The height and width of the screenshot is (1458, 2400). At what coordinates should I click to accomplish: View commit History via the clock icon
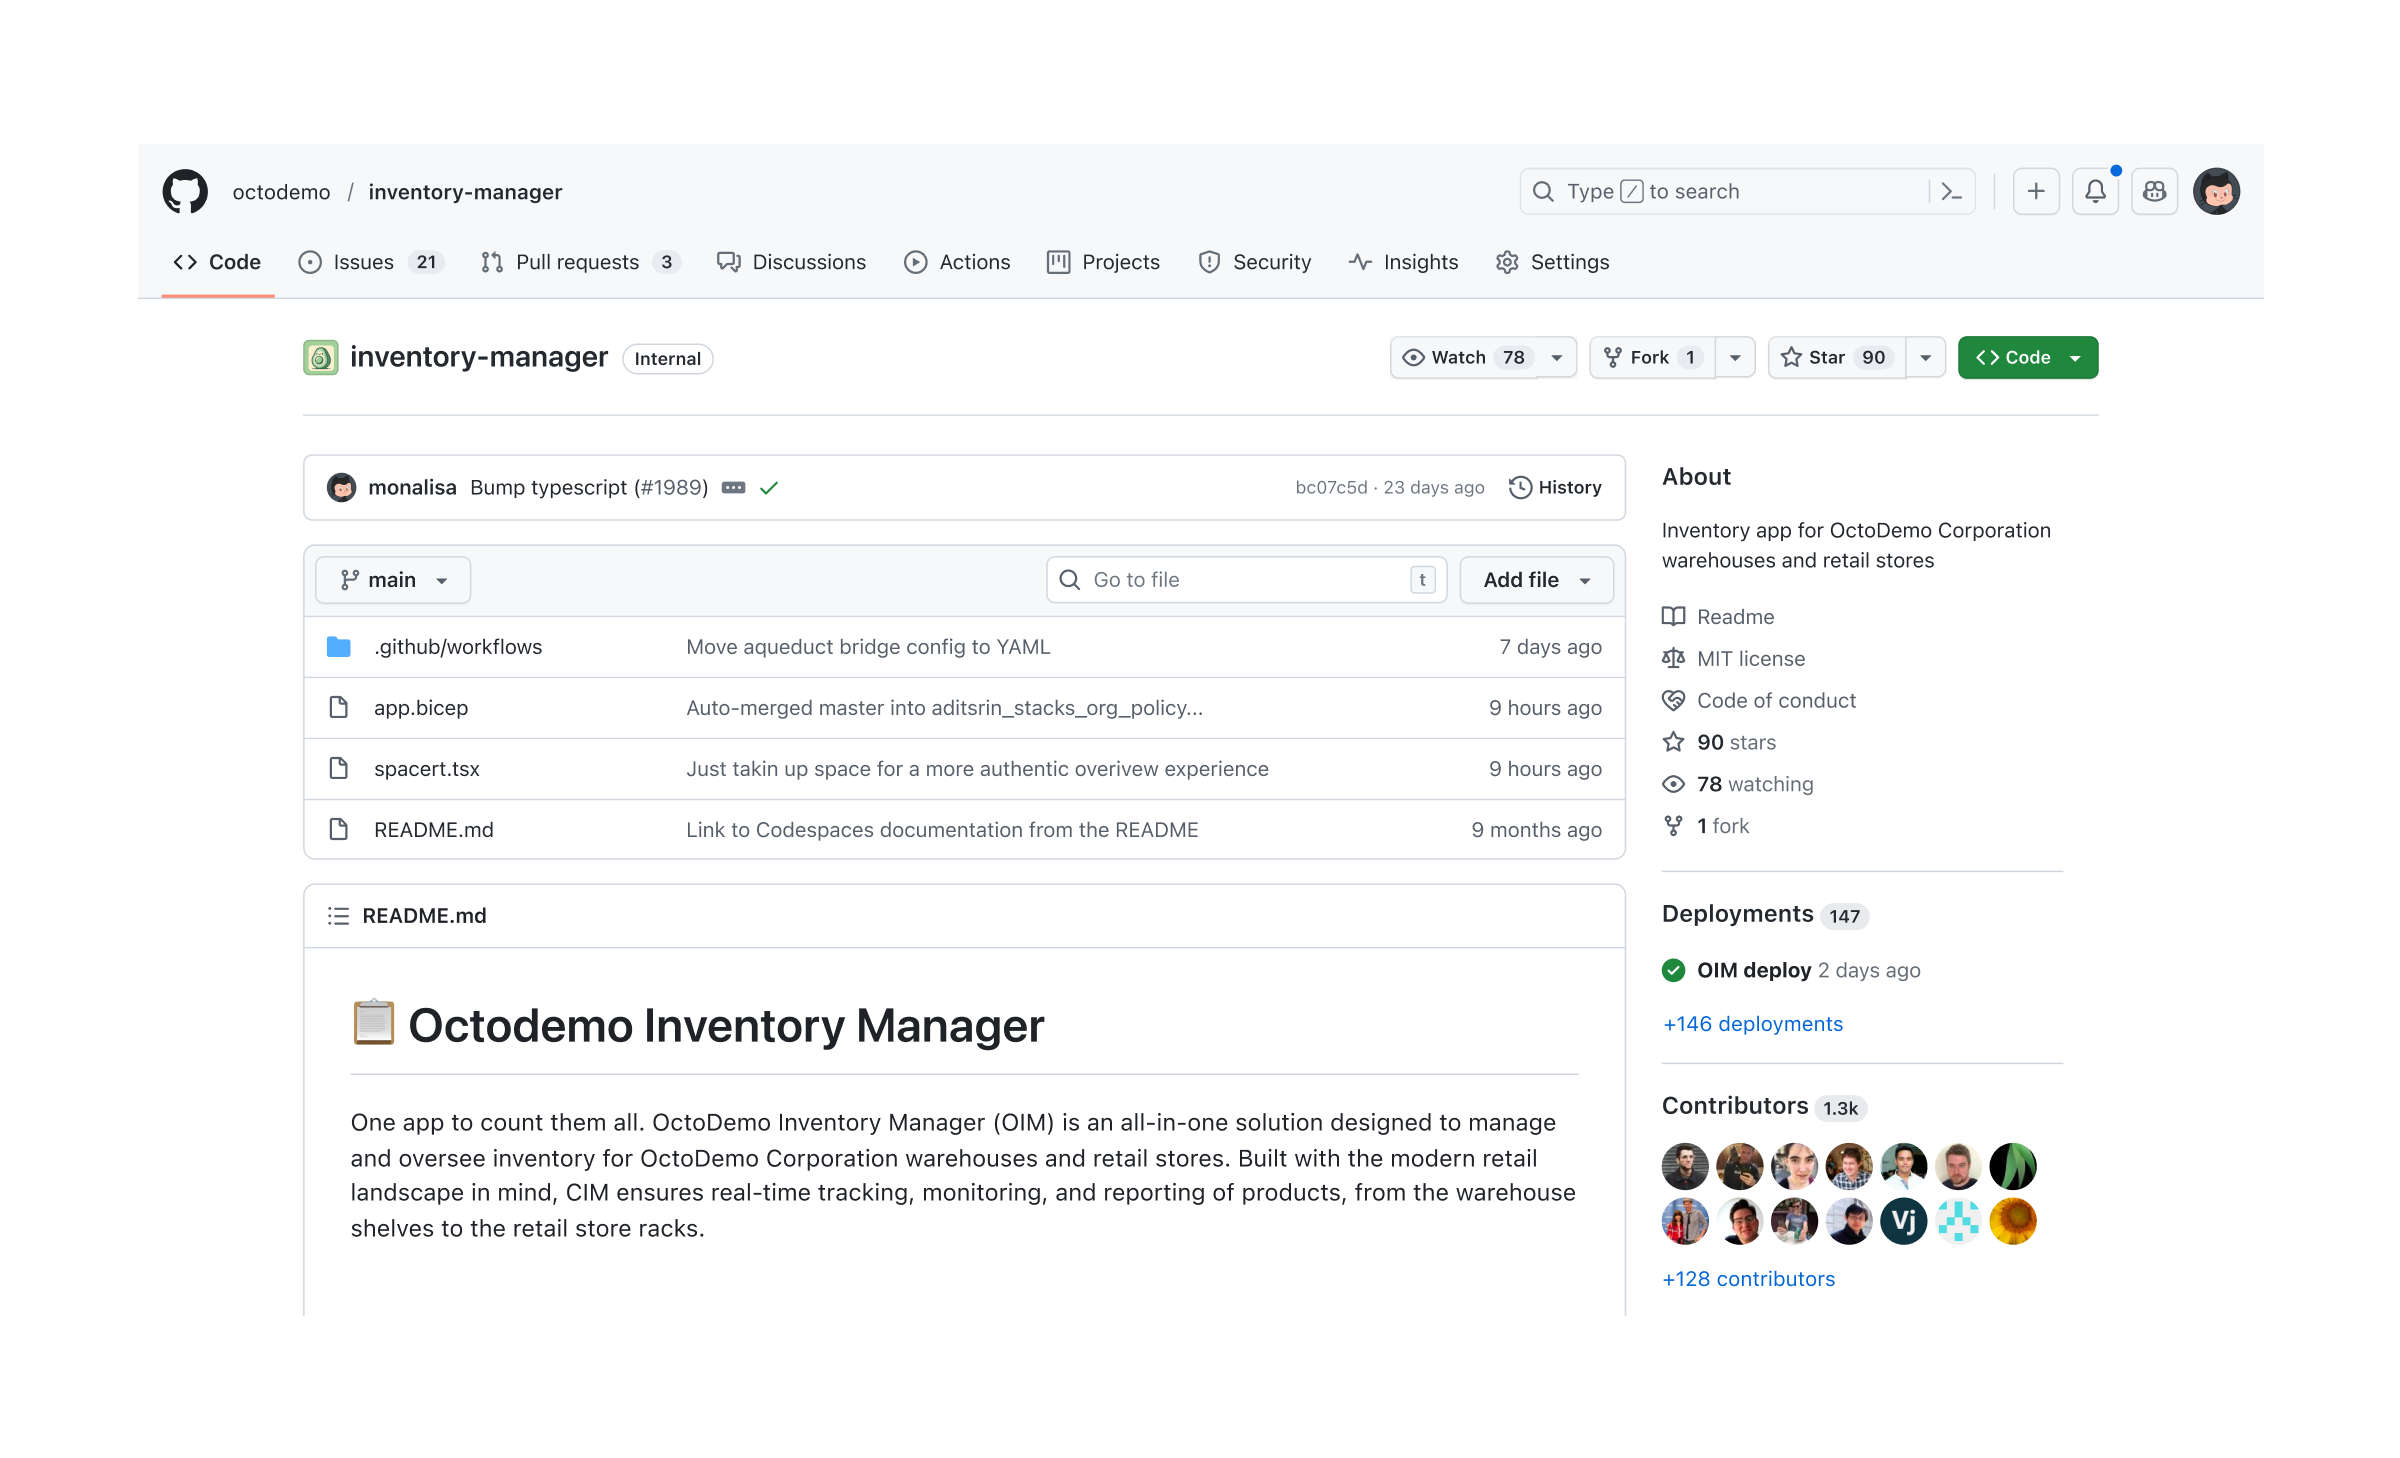1520,487
